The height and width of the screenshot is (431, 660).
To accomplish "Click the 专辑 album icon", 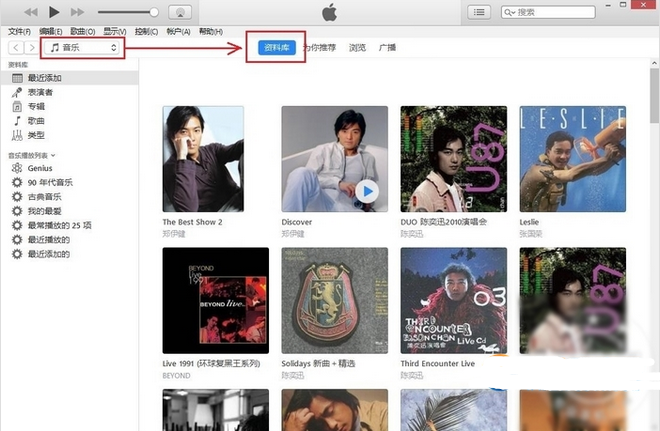I will (x=17, y=106).
